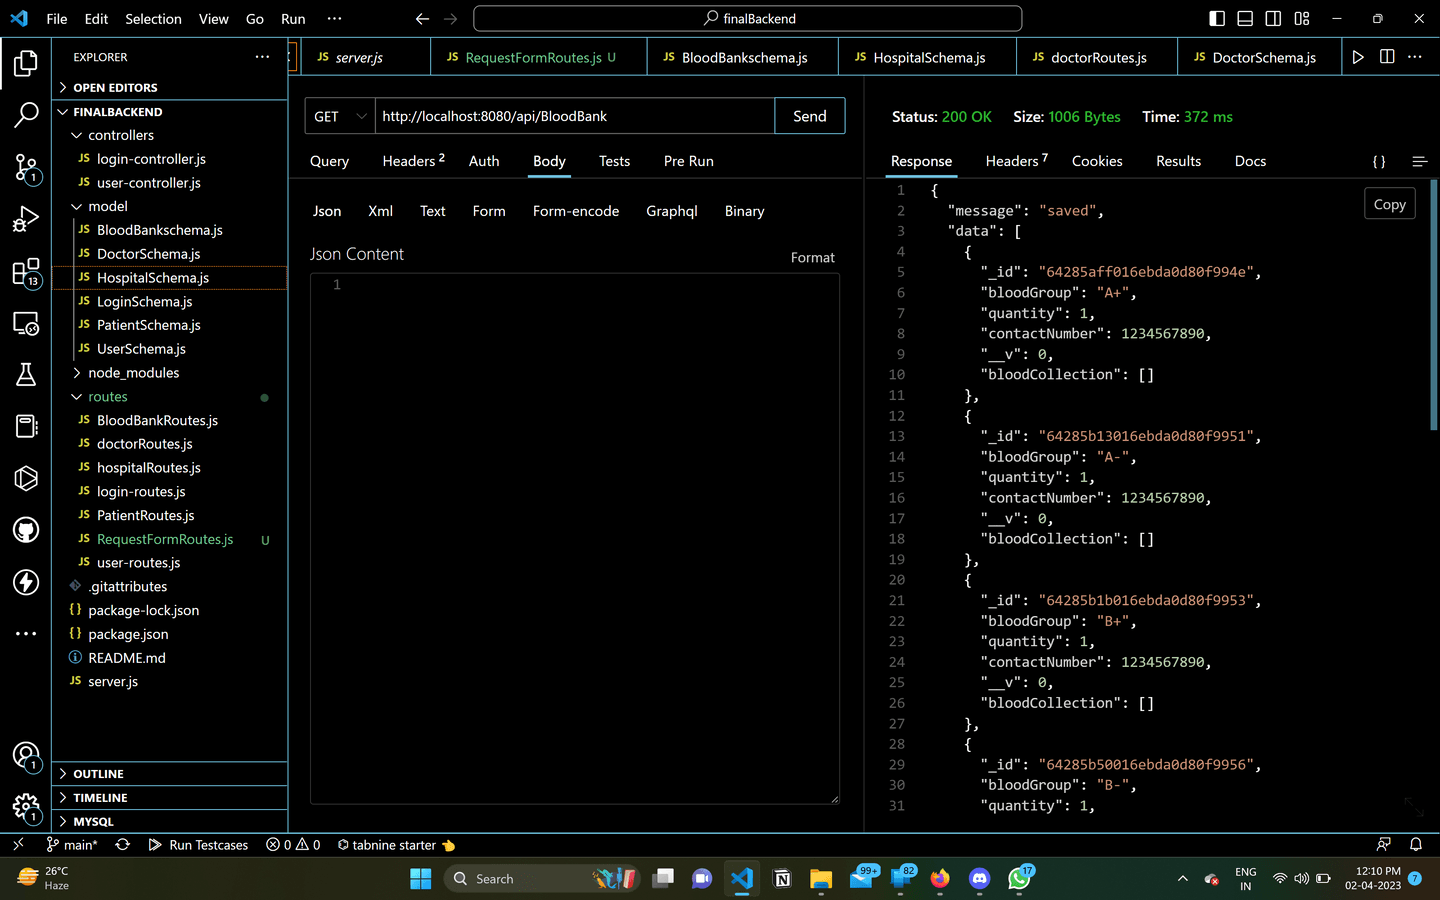
Task: Open Source Control view
Action: (26, 167)
